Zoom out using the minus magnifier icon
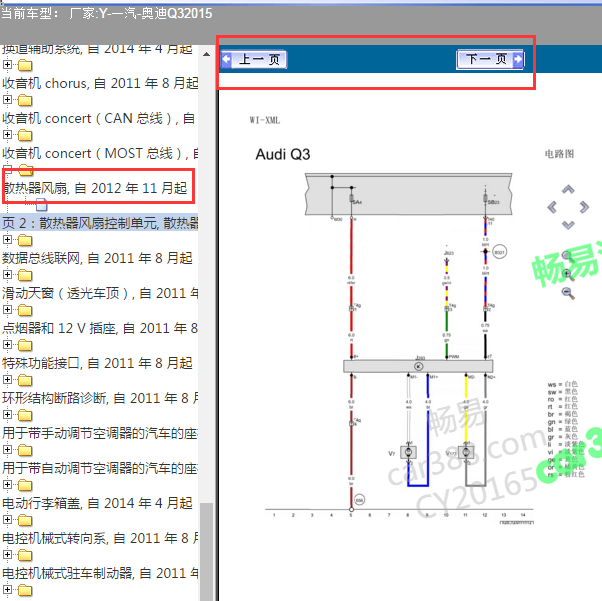Image resolution: width=602 pixels, height=601 pixels. click(x=568, y=293)
